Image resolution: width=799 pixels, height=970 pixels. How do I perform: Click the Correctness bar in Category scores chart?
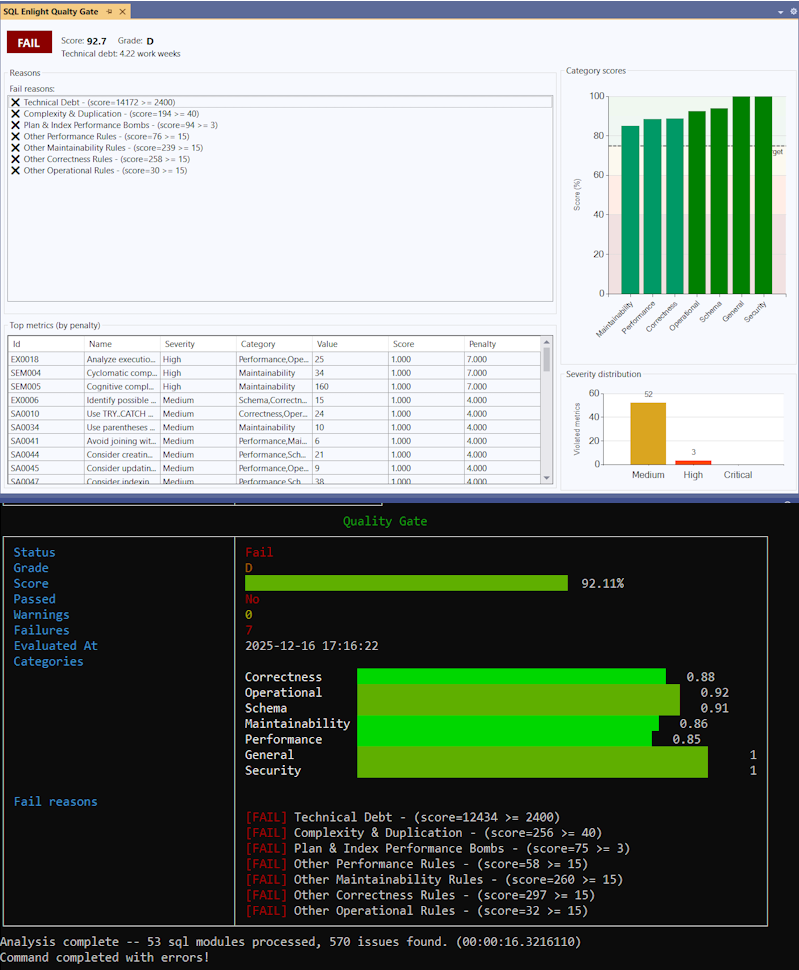675,206
